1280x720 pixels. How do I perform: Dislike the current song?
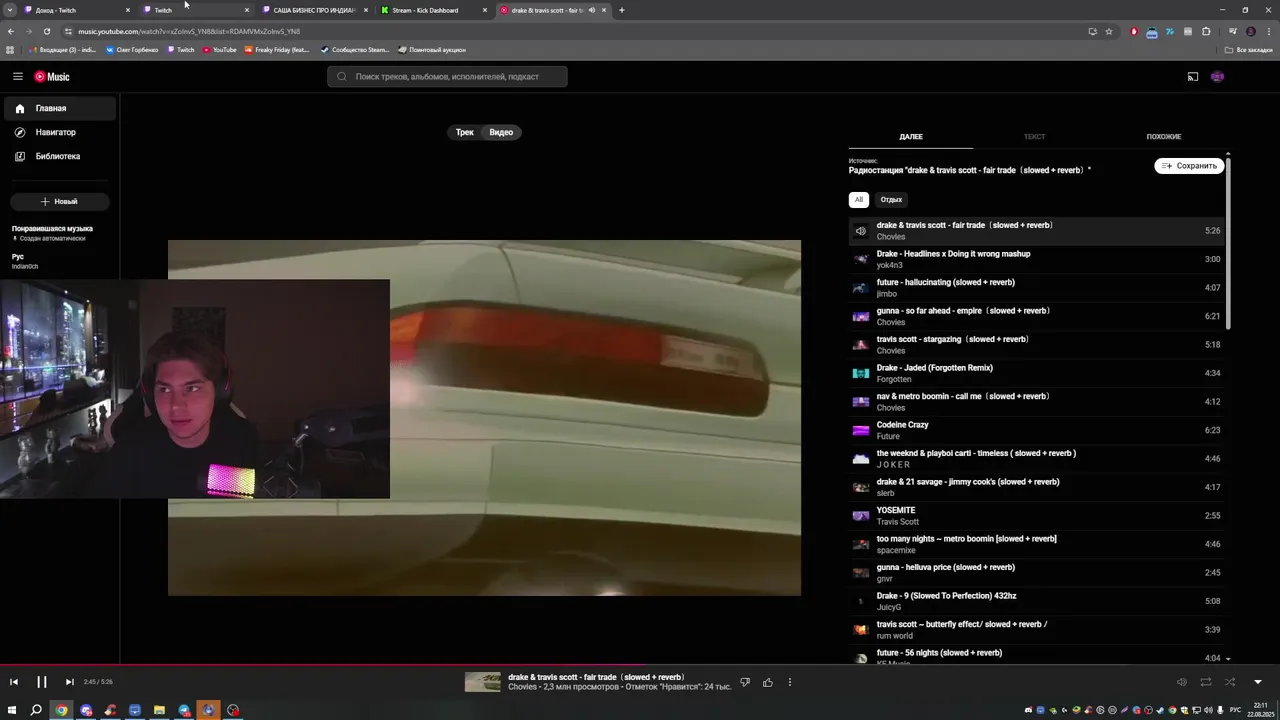pyautogui.click(x=744, y=682)
